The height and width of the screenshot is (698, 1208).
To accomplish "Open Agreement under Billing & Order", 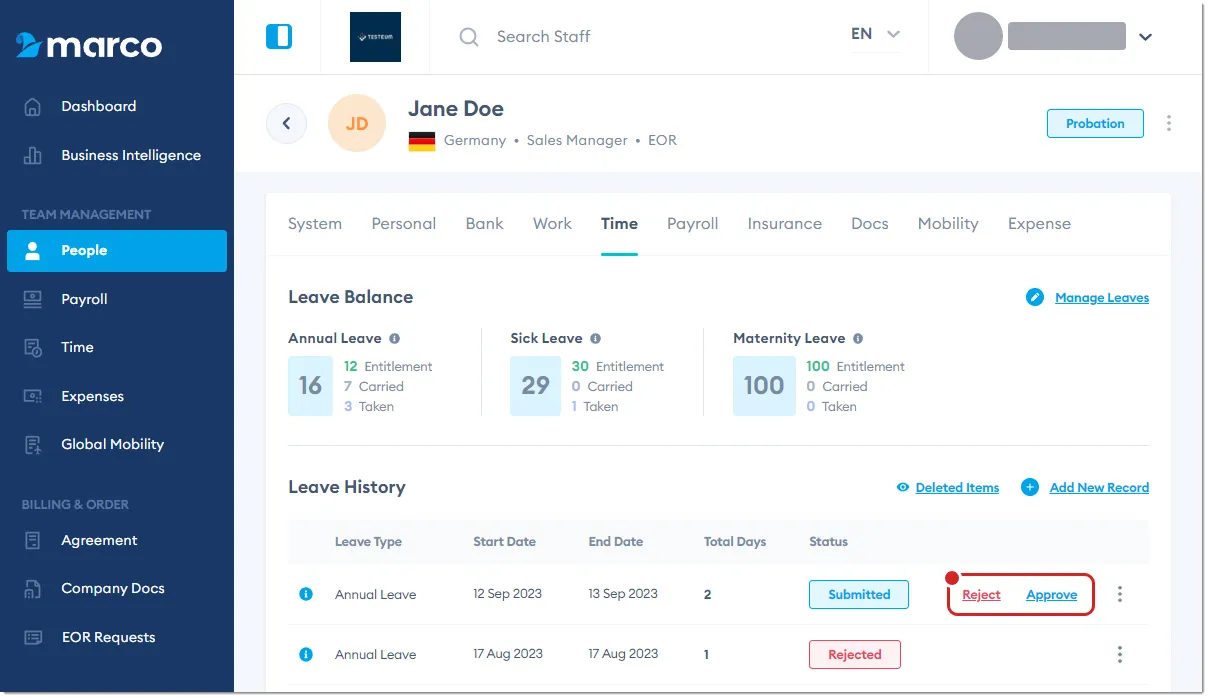I will click(117, 540).
